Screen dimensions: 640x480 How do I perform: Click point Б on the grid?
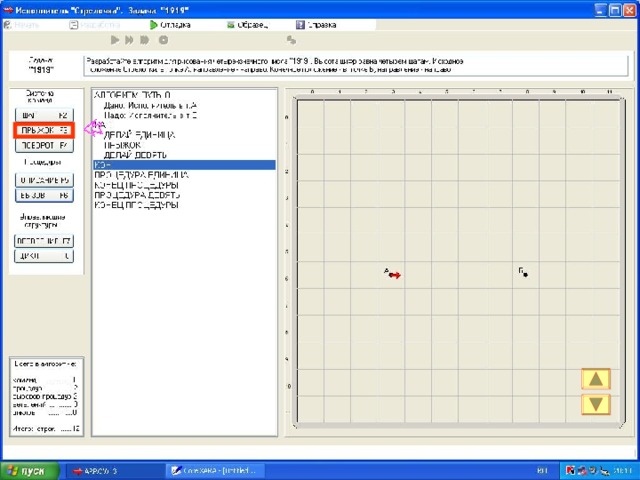point(525,274)
